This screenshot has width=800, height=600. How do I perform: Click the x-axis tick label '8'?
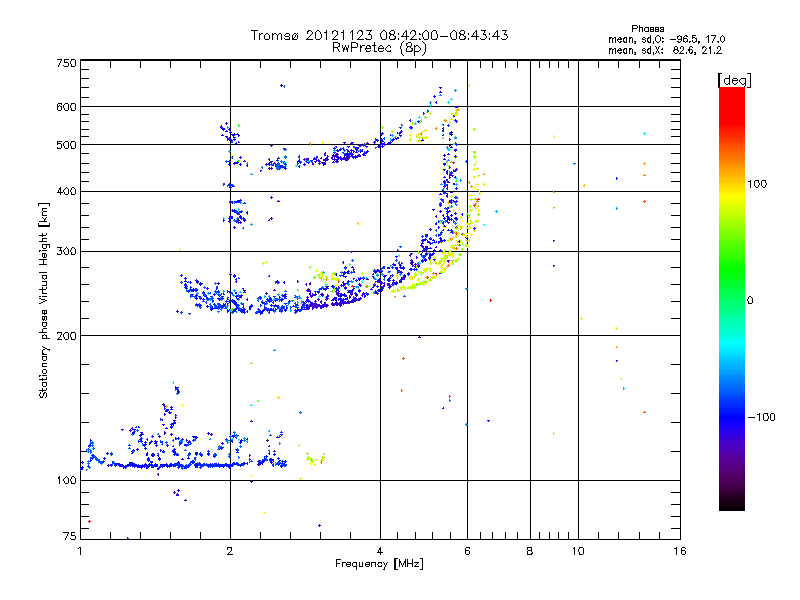530,551
